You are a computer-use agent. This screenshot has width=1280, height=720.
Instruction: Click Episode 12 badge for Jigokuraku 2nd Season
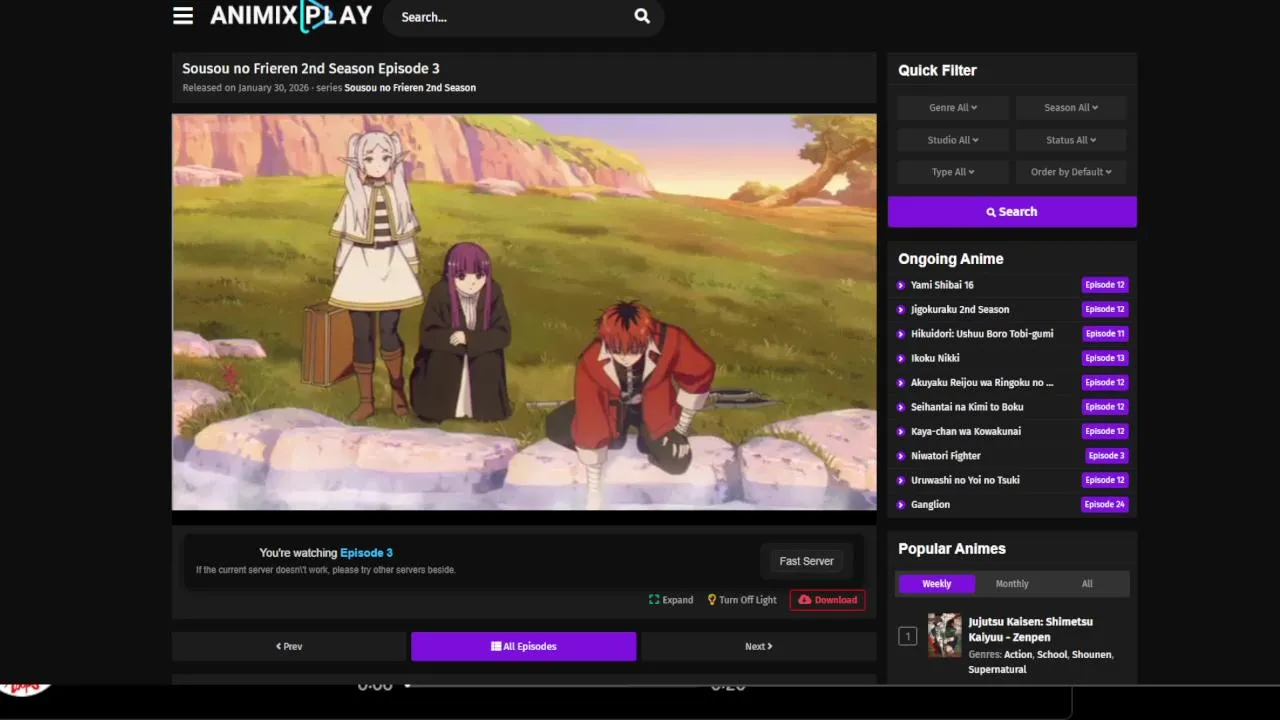1105,310
